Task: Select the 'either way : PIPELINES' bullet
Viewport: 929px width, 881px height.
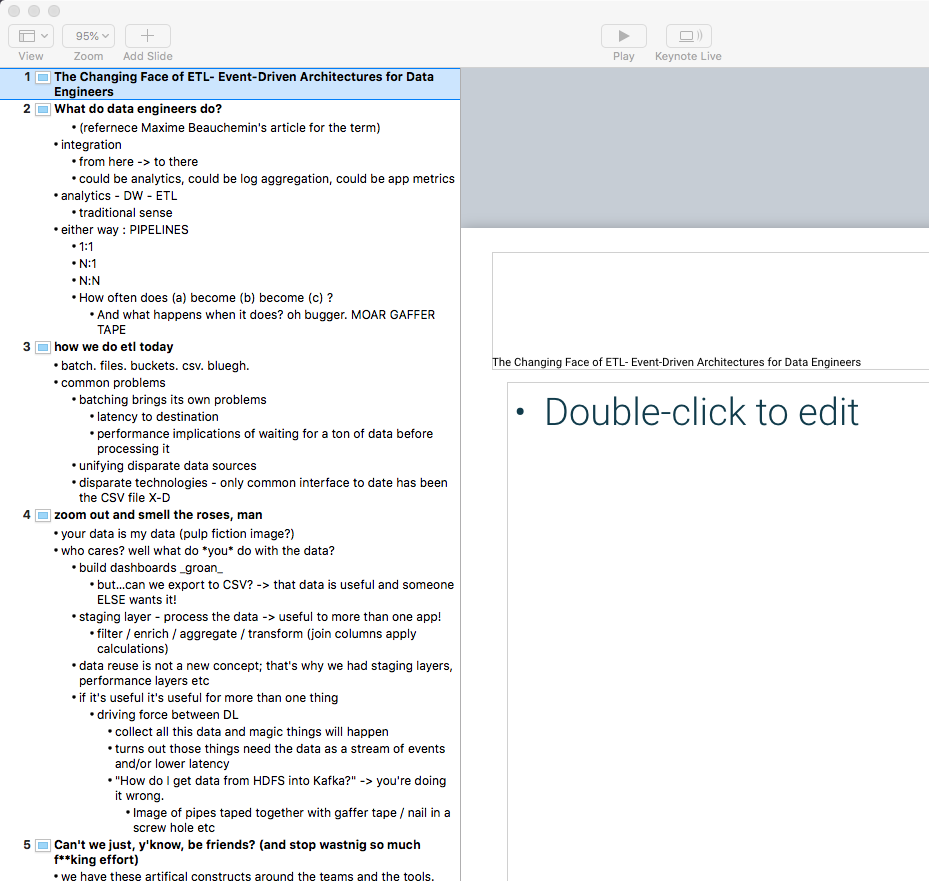Action: tap(124, 229)
